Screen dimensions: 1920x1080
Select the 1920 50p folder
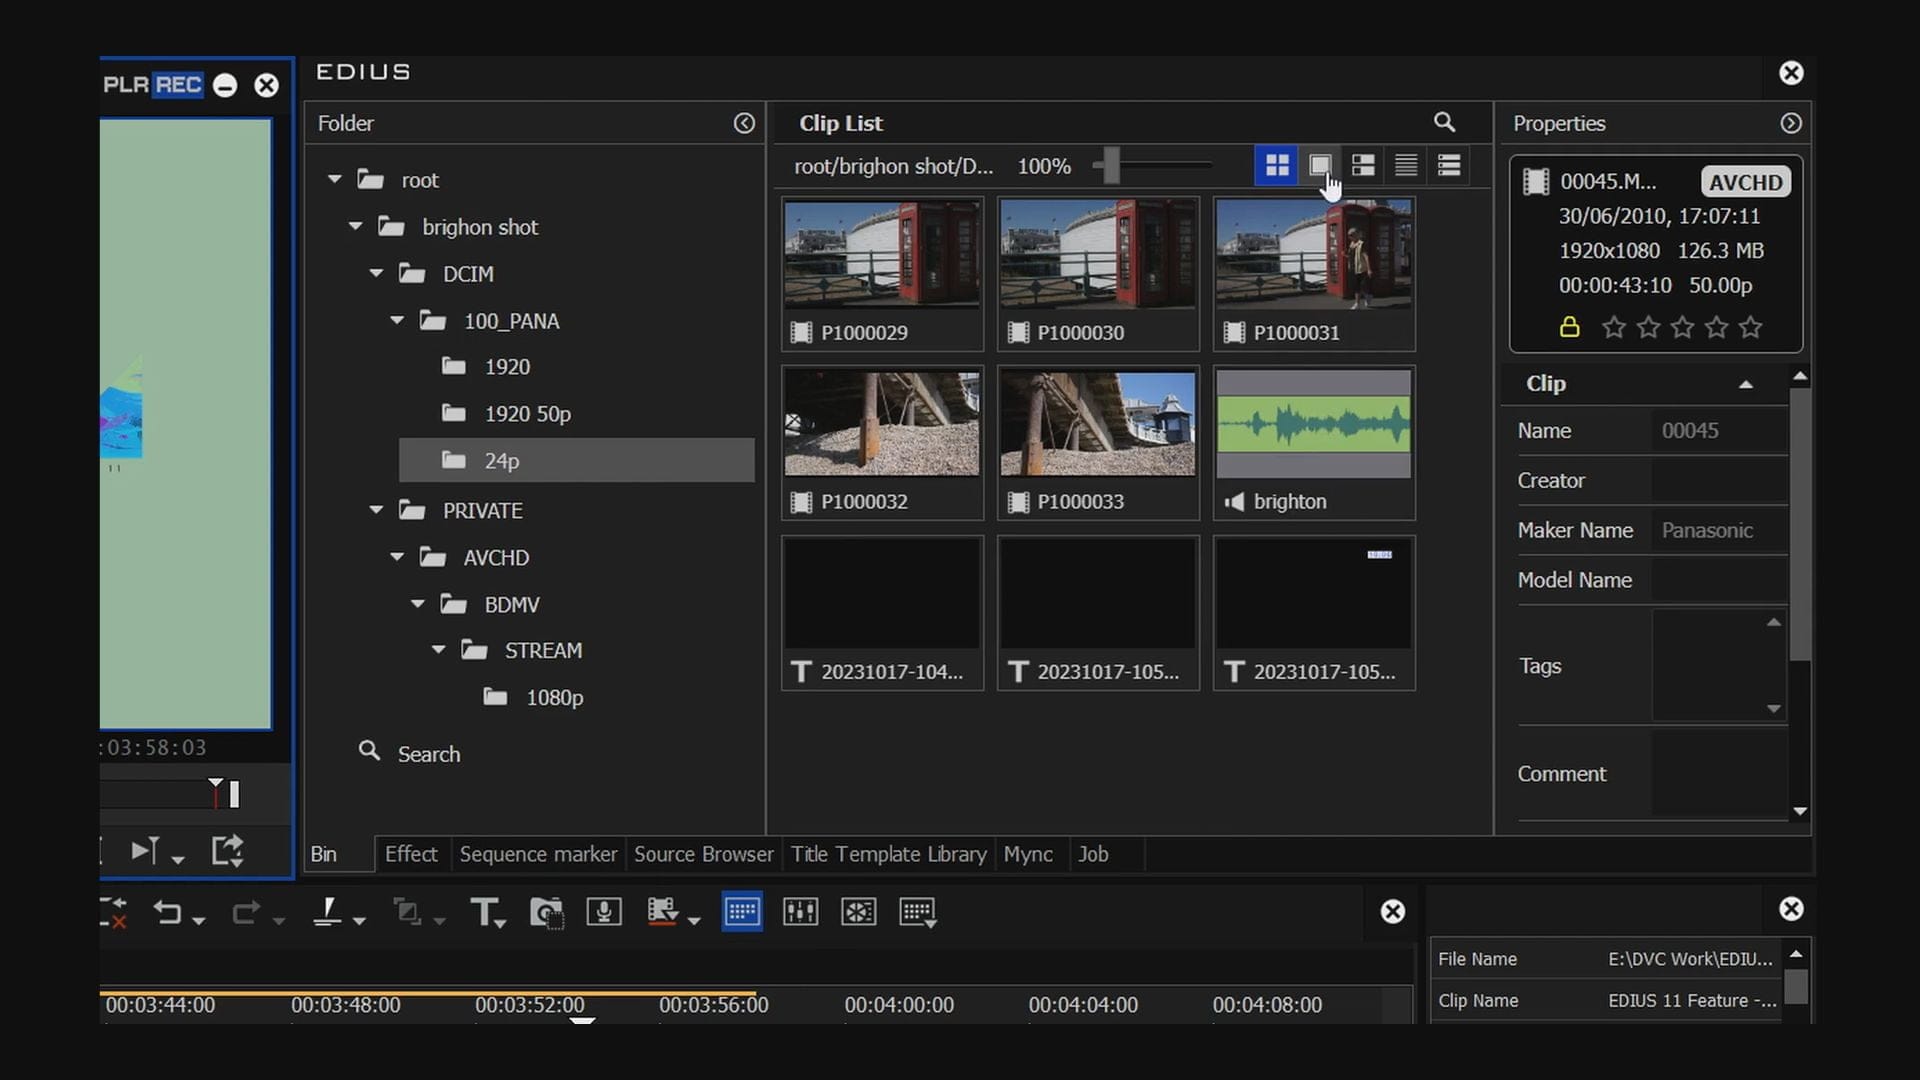pyautogui.click(x=527, y=414)
